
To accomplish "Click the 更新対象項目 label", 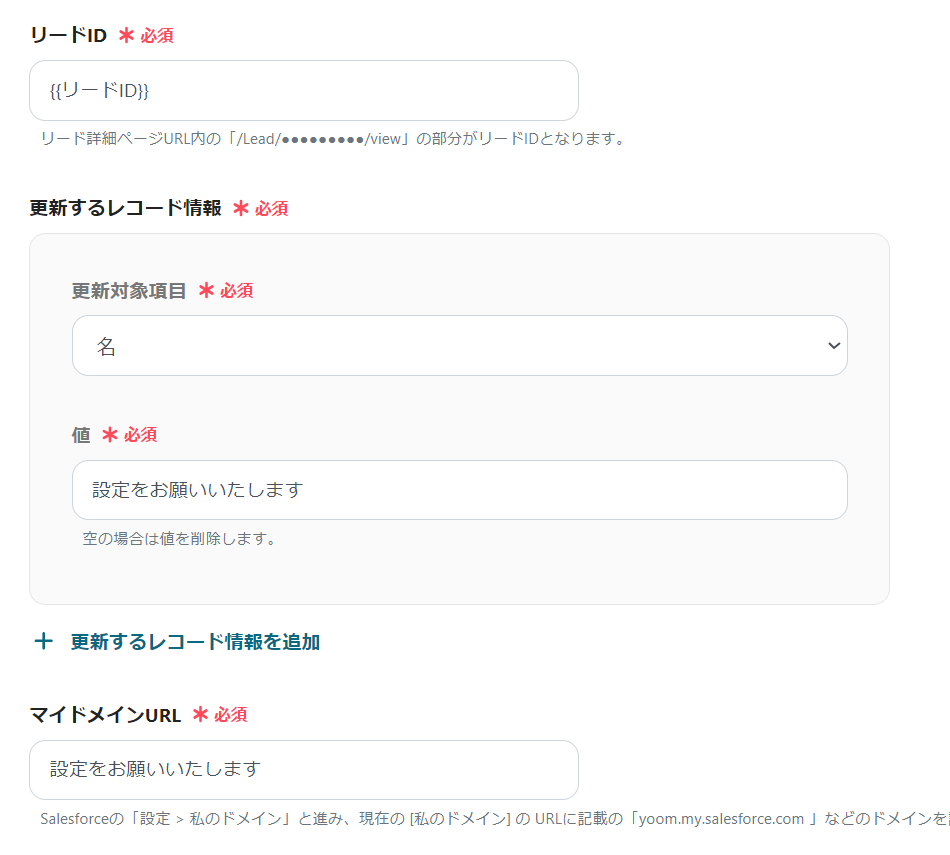I will point(128,291).
